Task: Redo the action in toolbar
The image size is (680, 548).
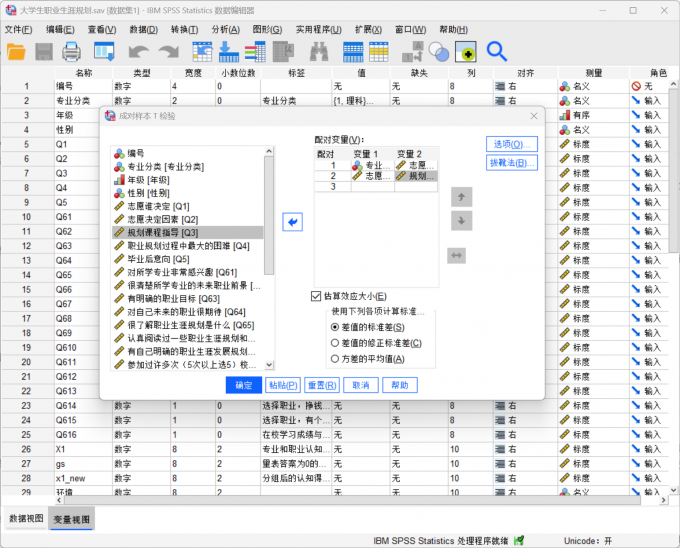Action: pos(169,52)
